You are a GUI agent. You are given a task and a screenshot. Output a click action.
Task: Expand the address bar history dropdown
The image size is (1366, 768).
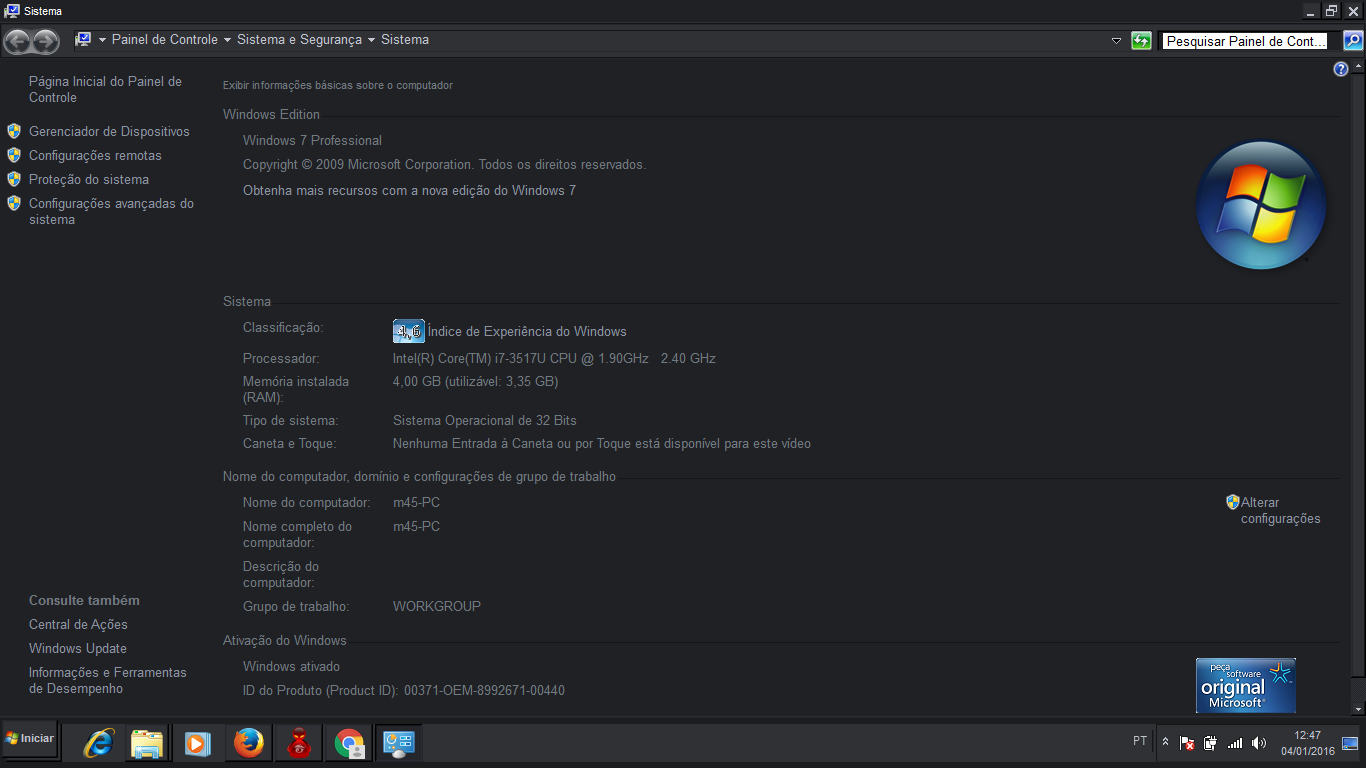click(x=1117, y=41)
